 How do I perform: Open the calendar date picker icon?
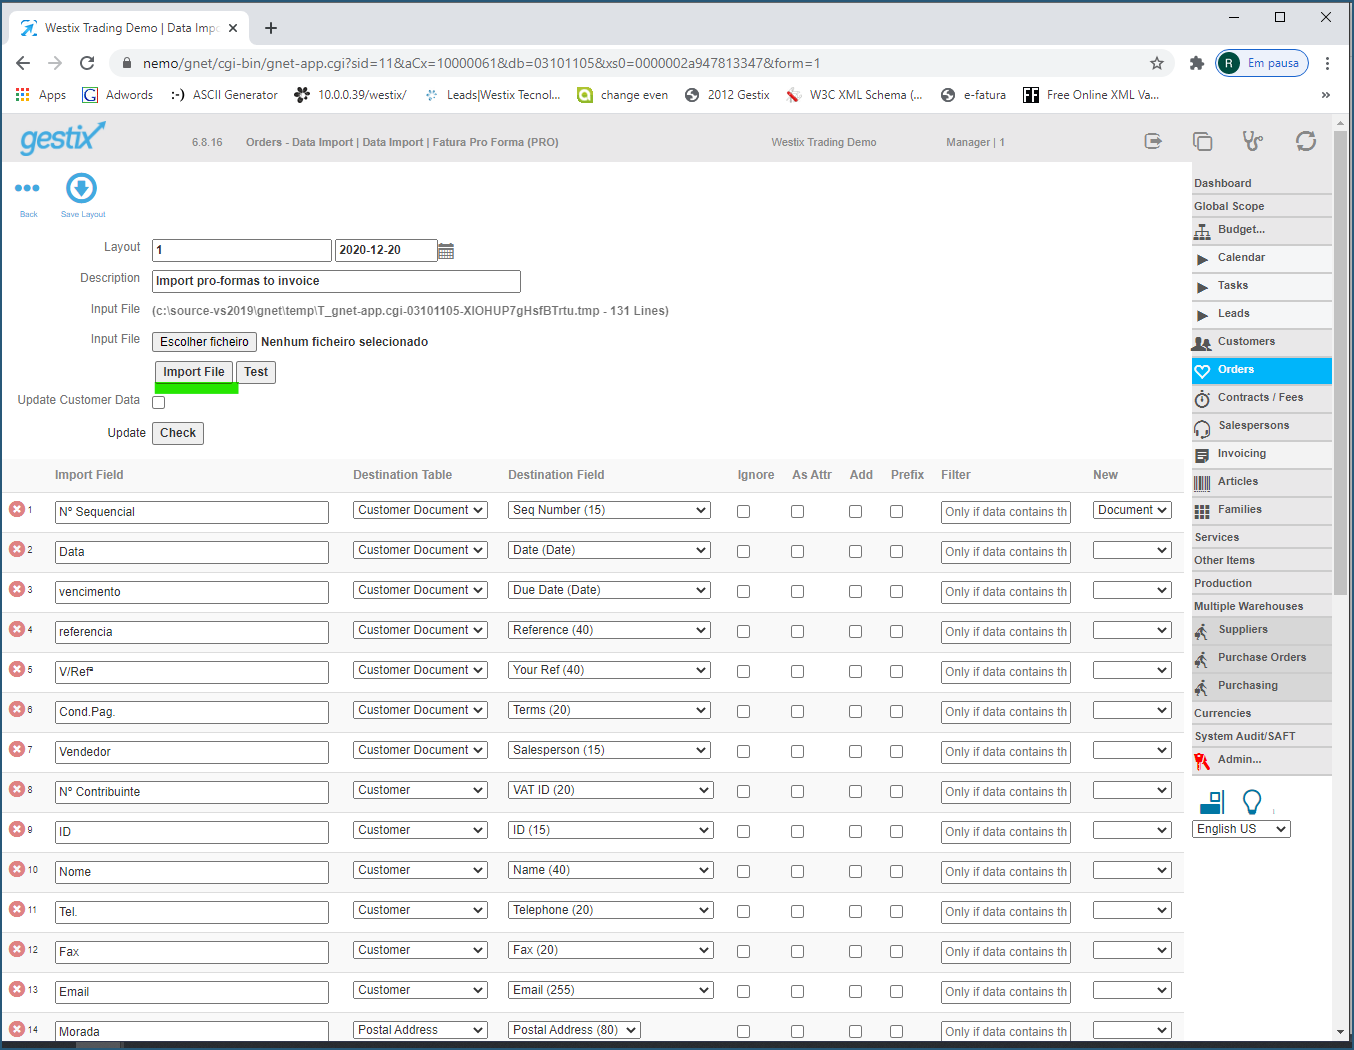(x=446, y=251)
